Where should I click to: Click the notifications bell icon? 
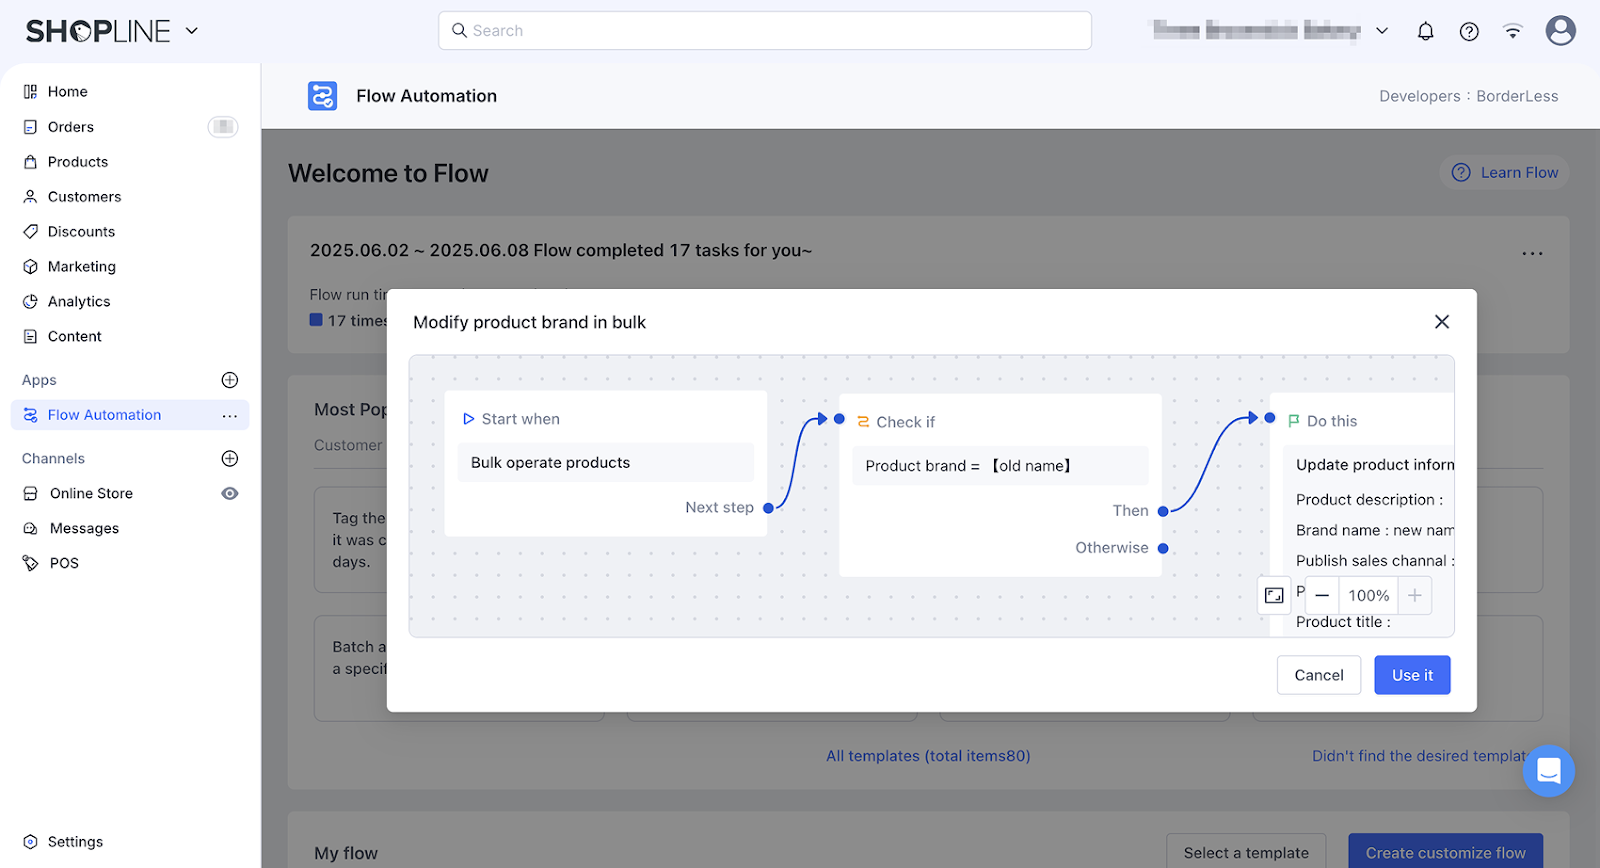[1425, 31]
